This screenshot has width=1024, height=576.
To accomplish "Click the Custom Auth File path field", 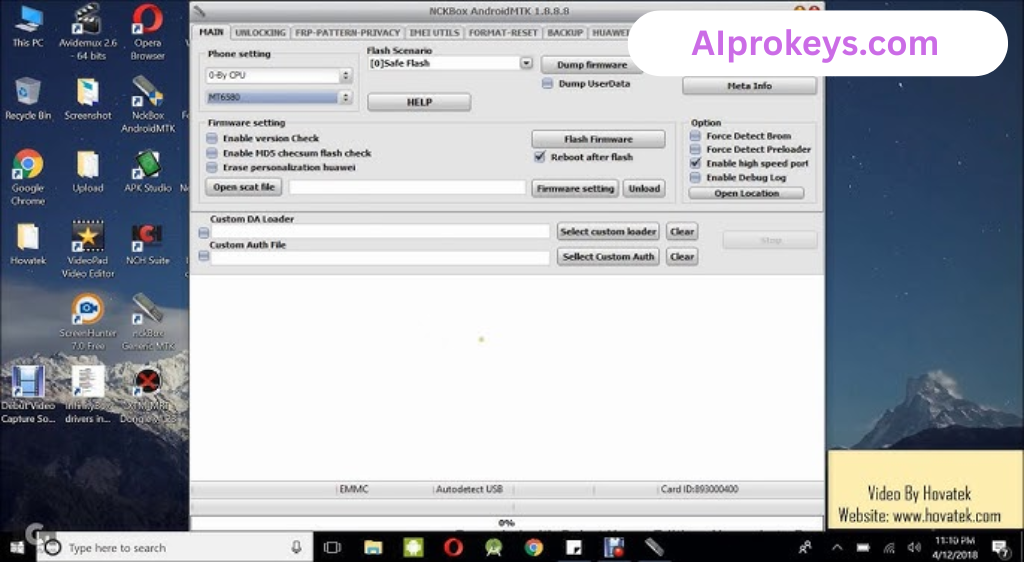I will [x=380, y=257].
